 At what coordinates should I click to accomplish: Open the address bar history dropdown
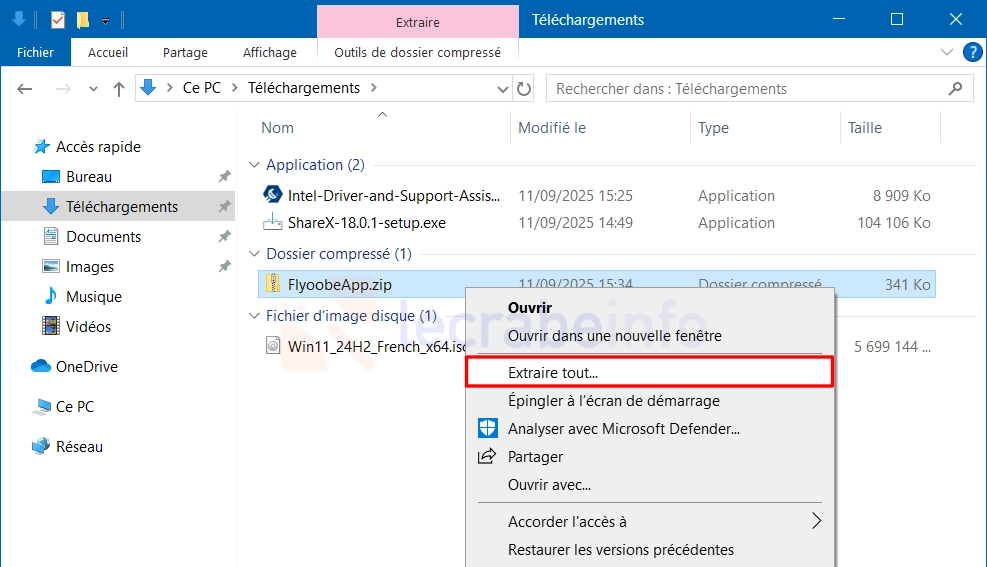click(x=502, y=89)
